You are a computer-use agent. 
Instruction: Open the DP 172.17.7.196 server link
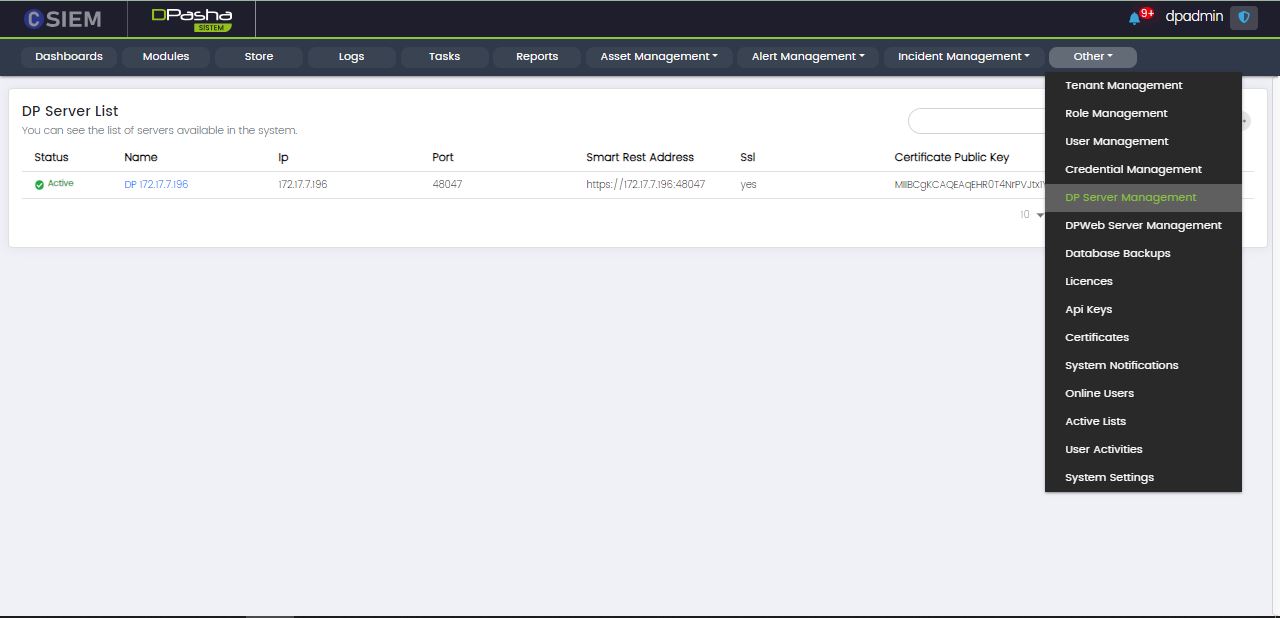click(156, 185)
